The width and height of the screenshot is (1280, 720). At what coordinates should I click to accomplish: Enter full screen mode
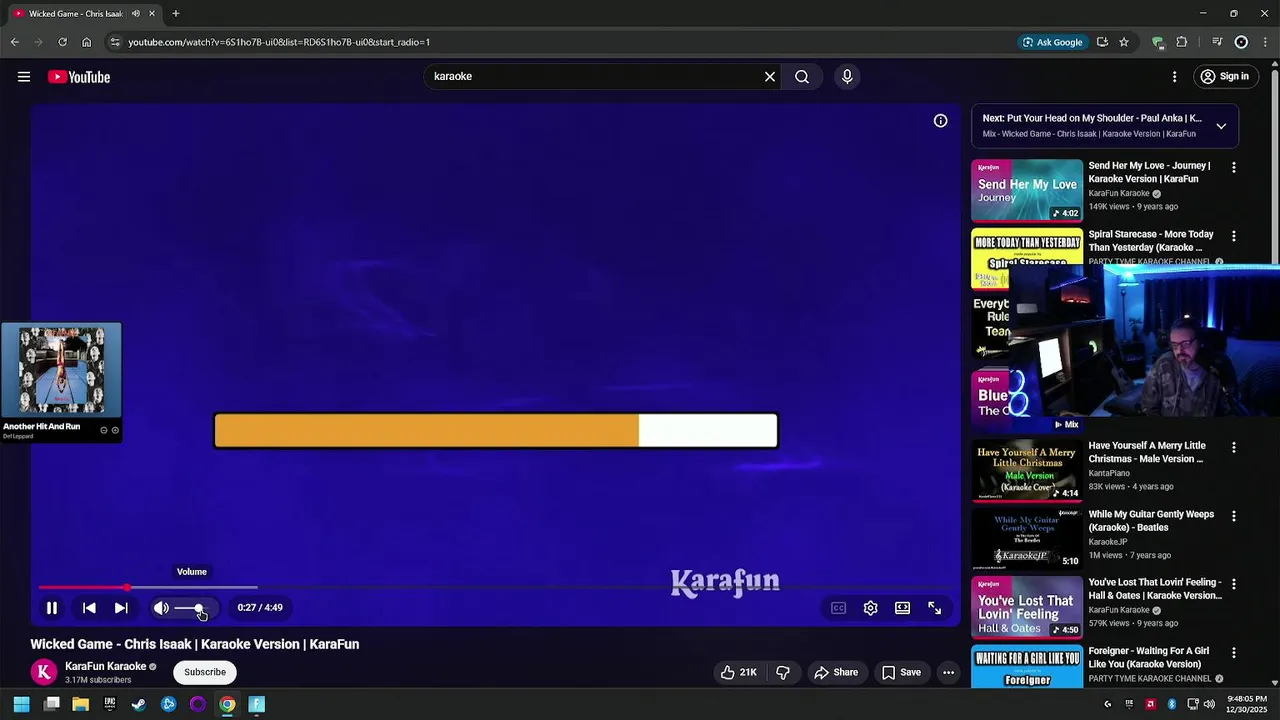click(934, 608)
